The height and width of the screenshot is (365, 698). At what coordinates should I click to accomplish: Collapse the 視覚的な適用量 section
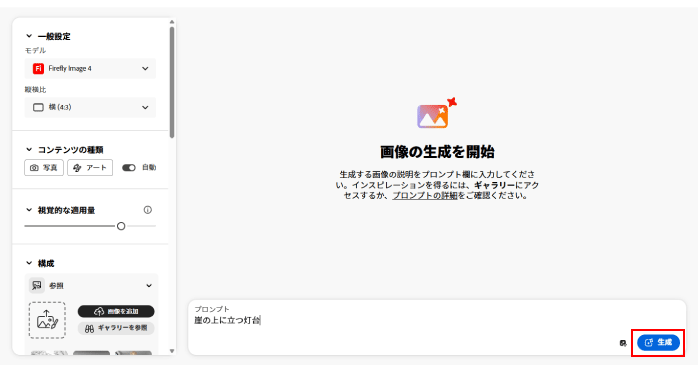[x=29, y=210]
